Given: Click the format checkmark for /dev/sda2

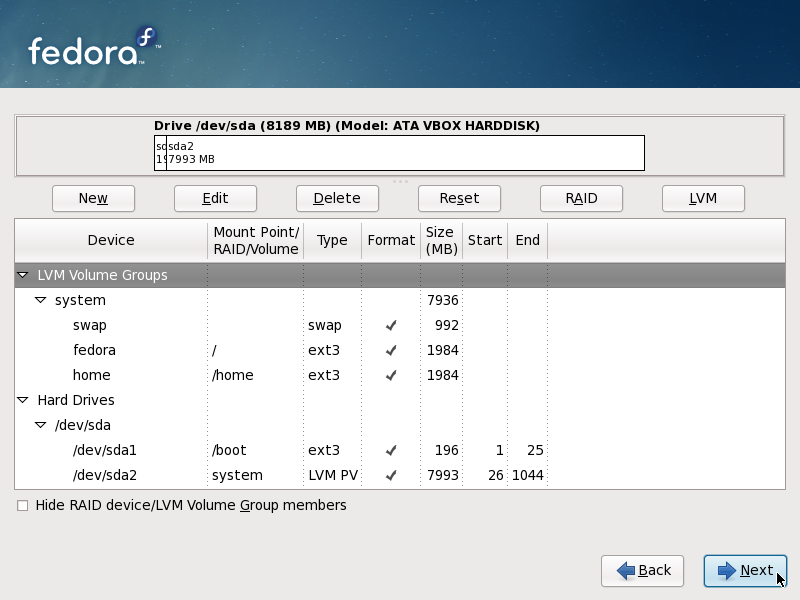Looking at the screenshot, I should (x=391, y=475).
